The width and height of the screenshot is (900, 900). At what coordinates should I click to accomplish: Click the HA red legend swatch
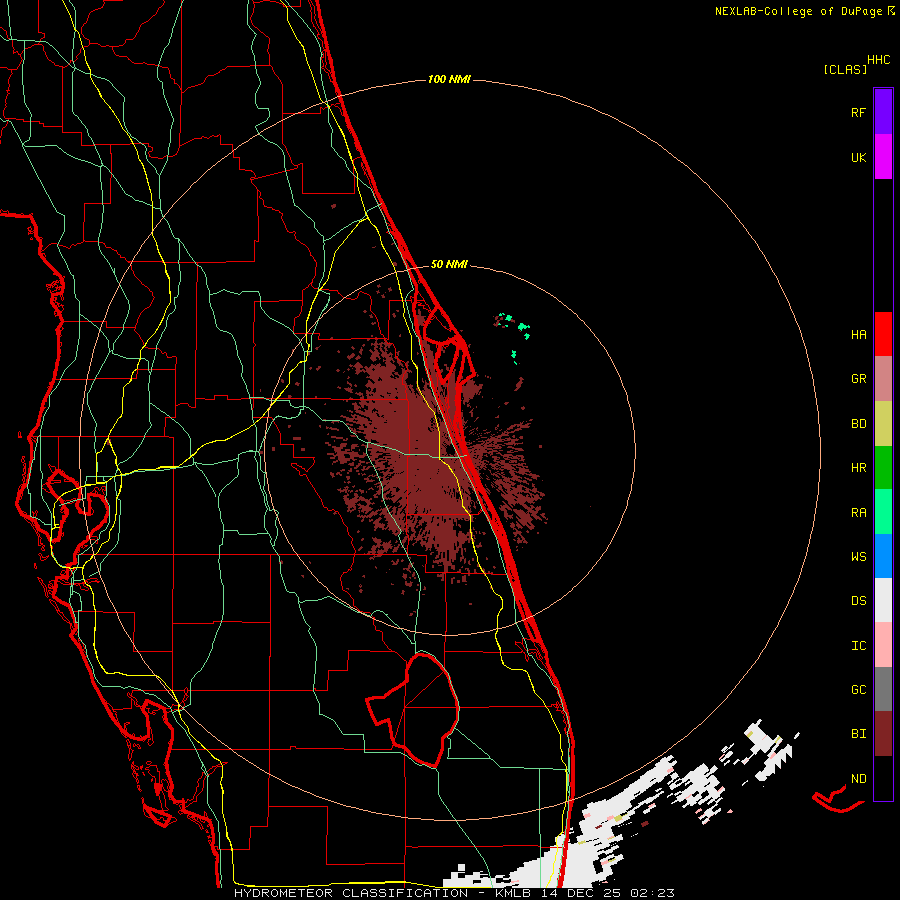883,334
